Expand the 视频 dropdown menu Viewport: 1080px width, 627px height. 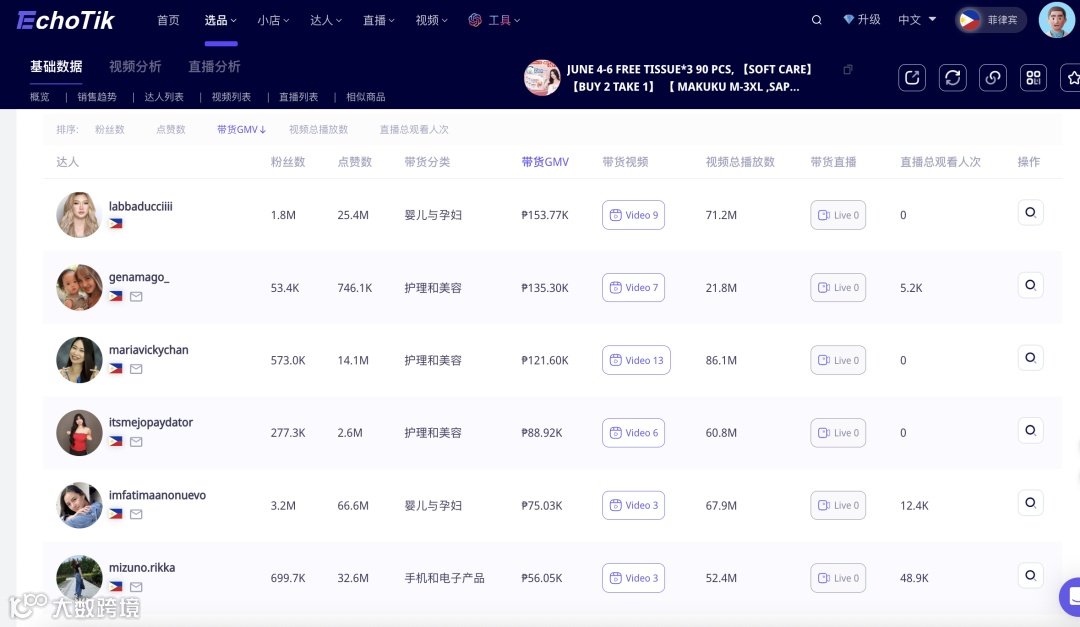pyautogui.click(x=431, y=20)
